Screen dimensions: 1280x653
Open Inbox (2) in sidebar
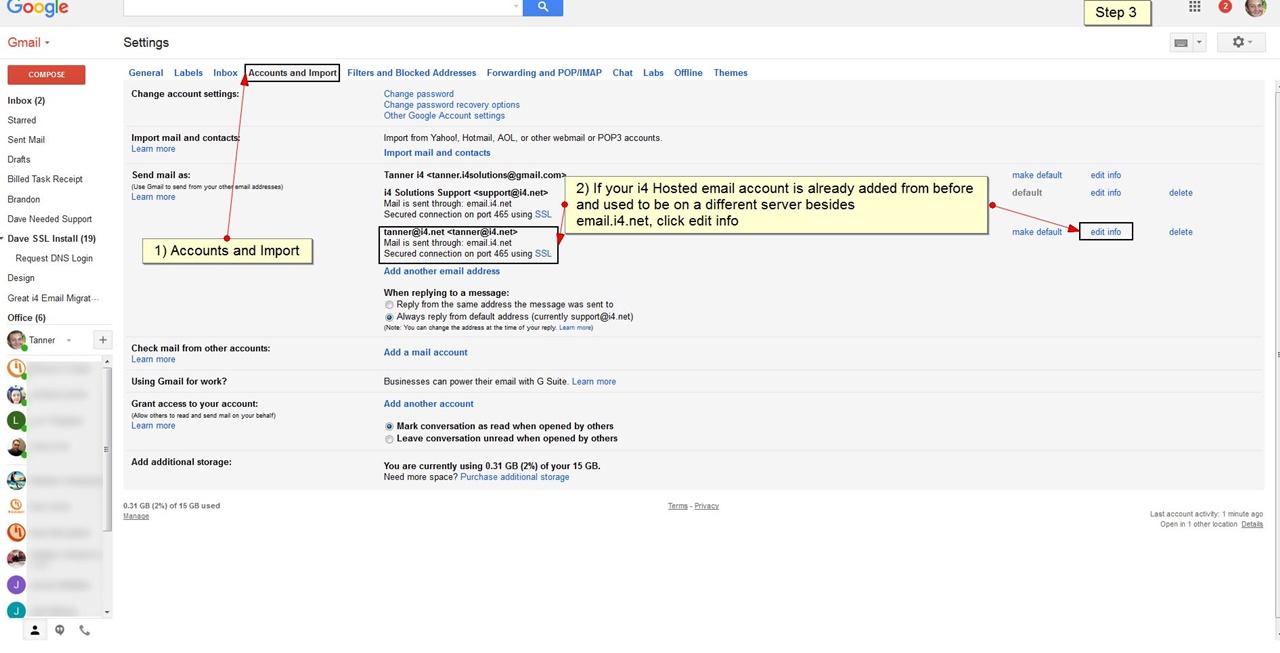(26, 101)
